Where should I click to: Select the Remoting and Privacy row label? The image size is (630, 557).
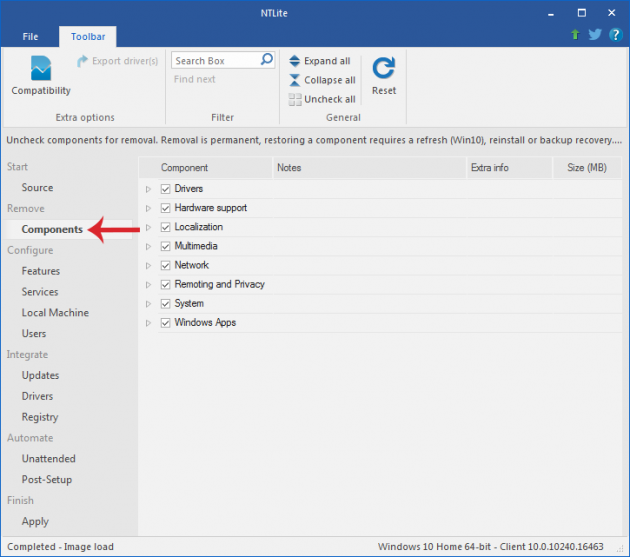[x=219, y=285]
